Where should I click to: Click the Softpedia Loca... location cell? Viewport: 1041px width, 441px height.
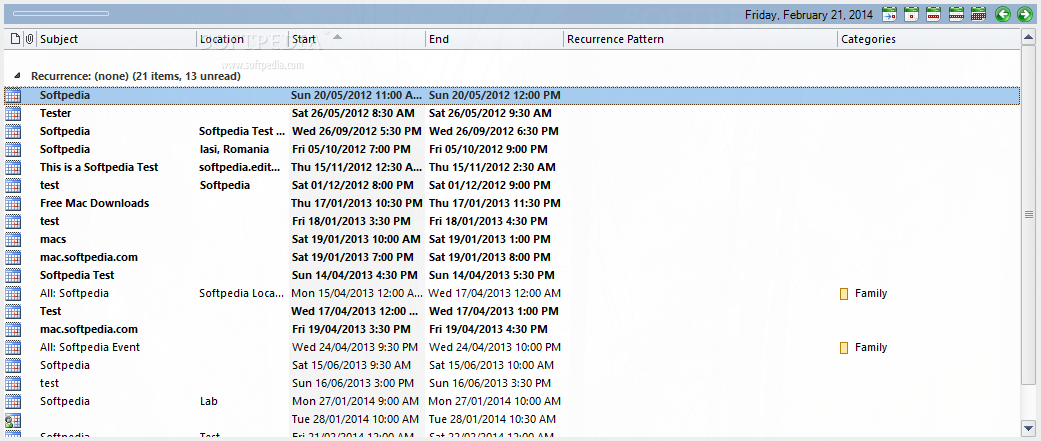[242, 293]
